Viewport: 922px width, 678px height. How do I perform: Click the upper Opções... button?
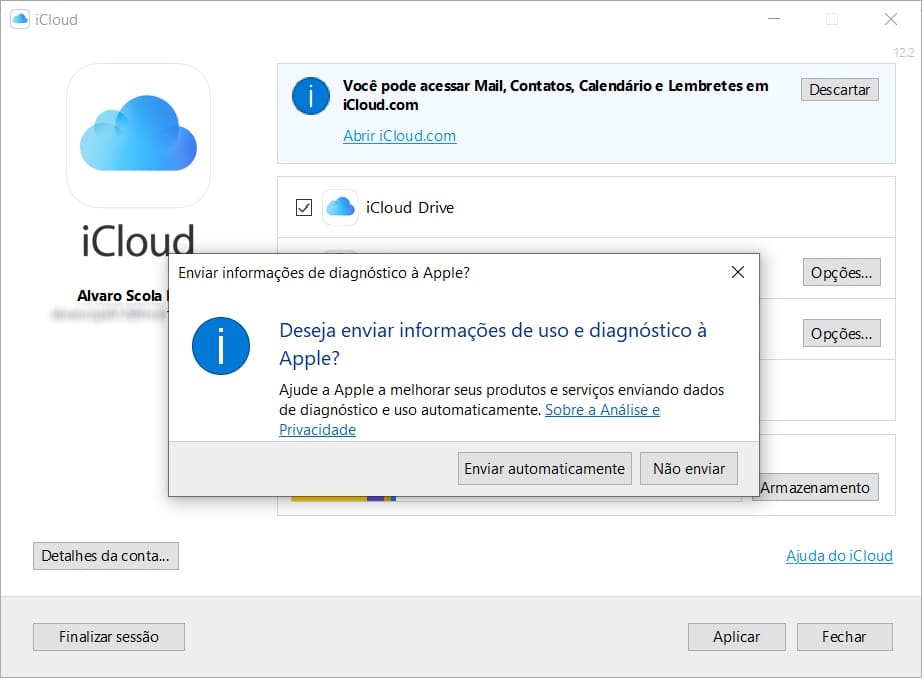click(x=841, y=272)
